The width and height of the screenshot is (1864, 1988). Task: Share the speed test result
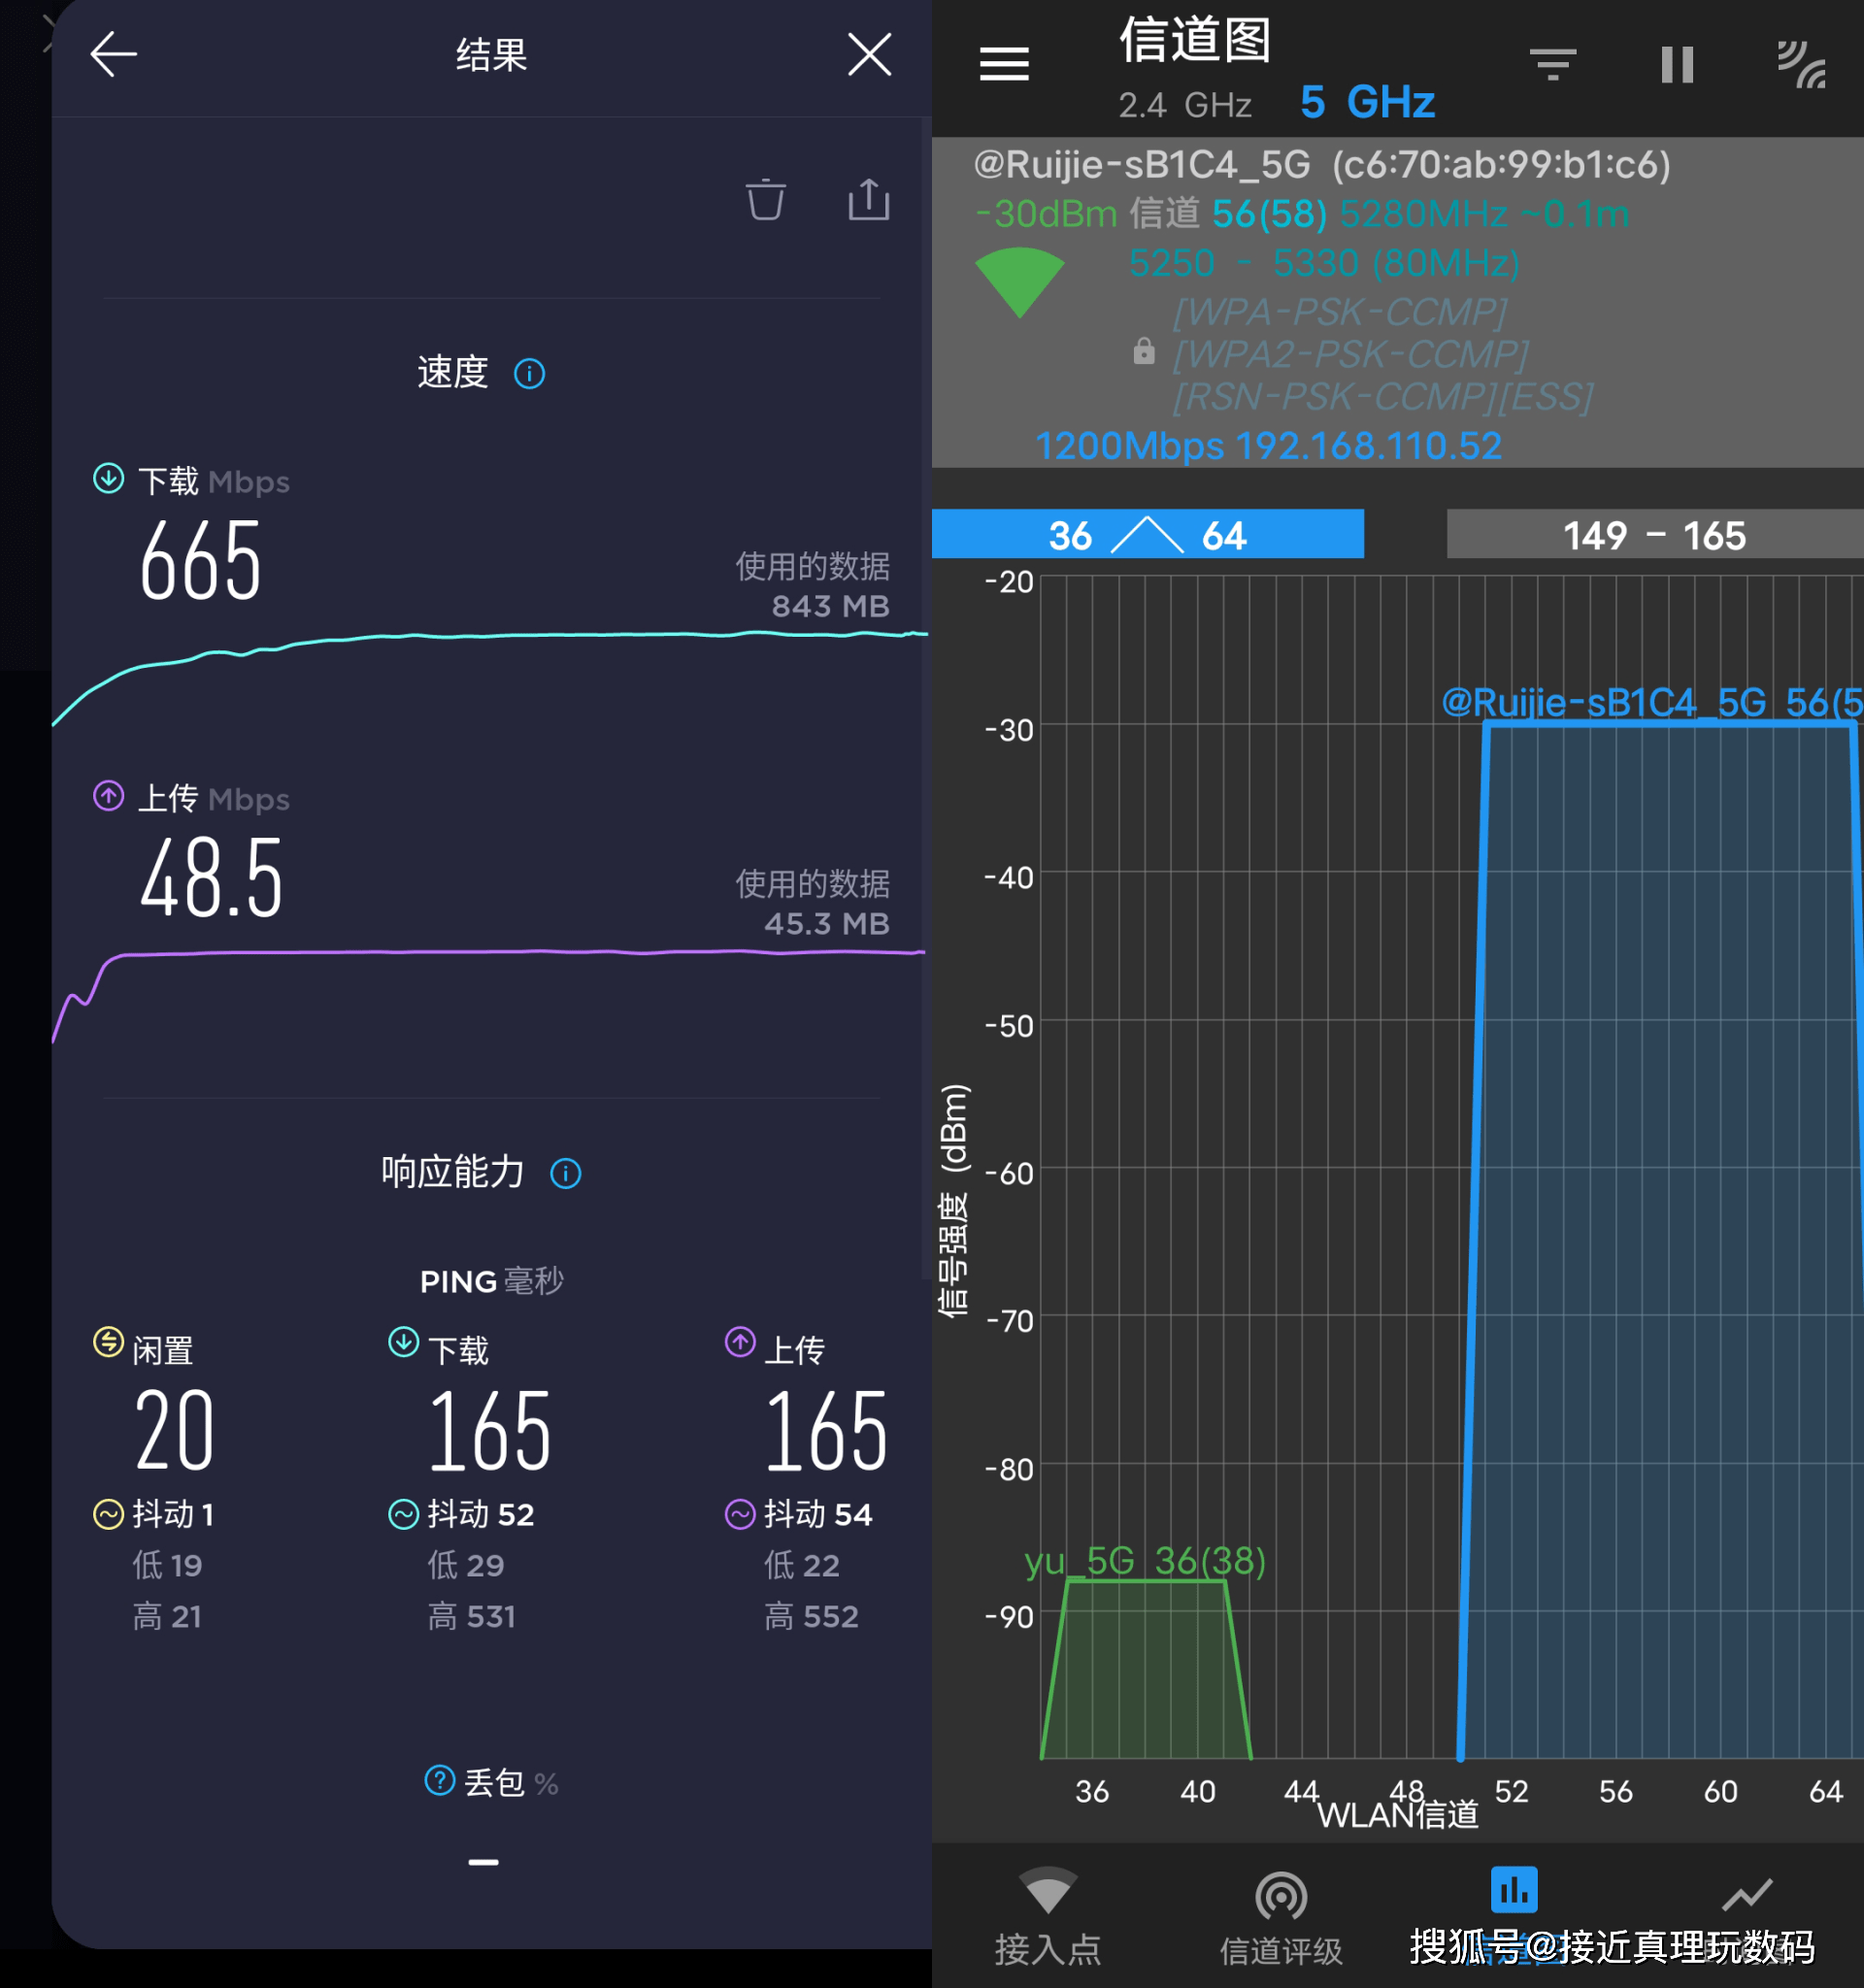[x=868, y=199]
